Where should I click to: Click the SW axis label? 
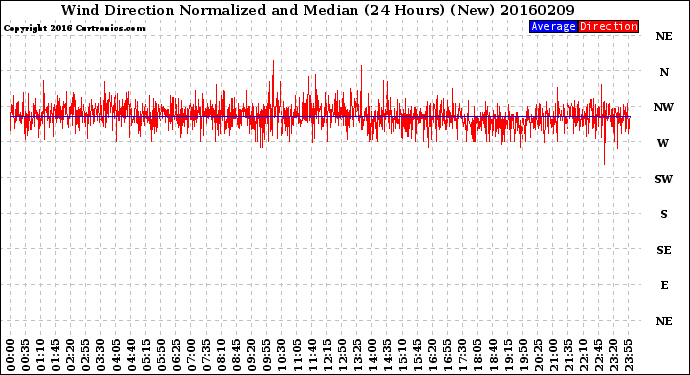tap(664, 179)
